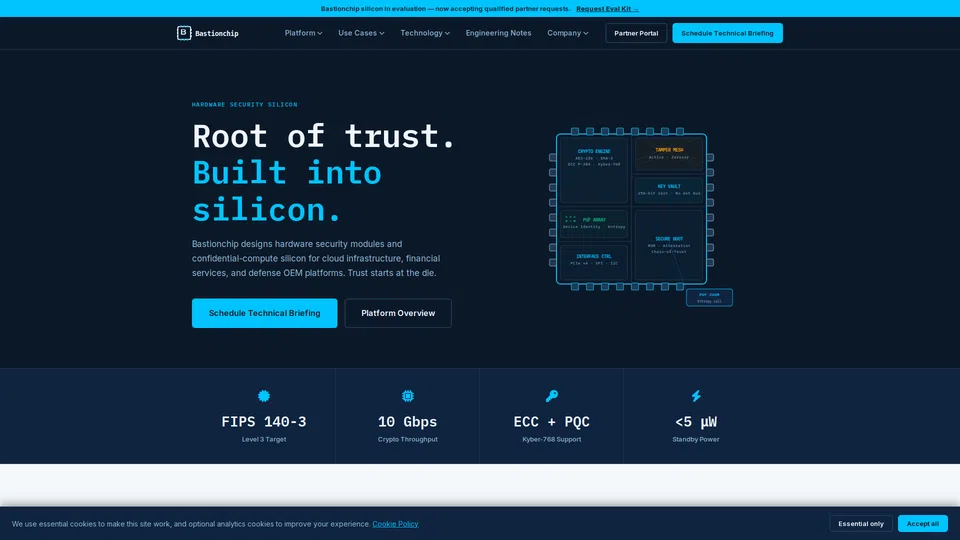Accept all cookies
Image resolution: width=960 pixels, height=540 pixels.
click(923, 523)
